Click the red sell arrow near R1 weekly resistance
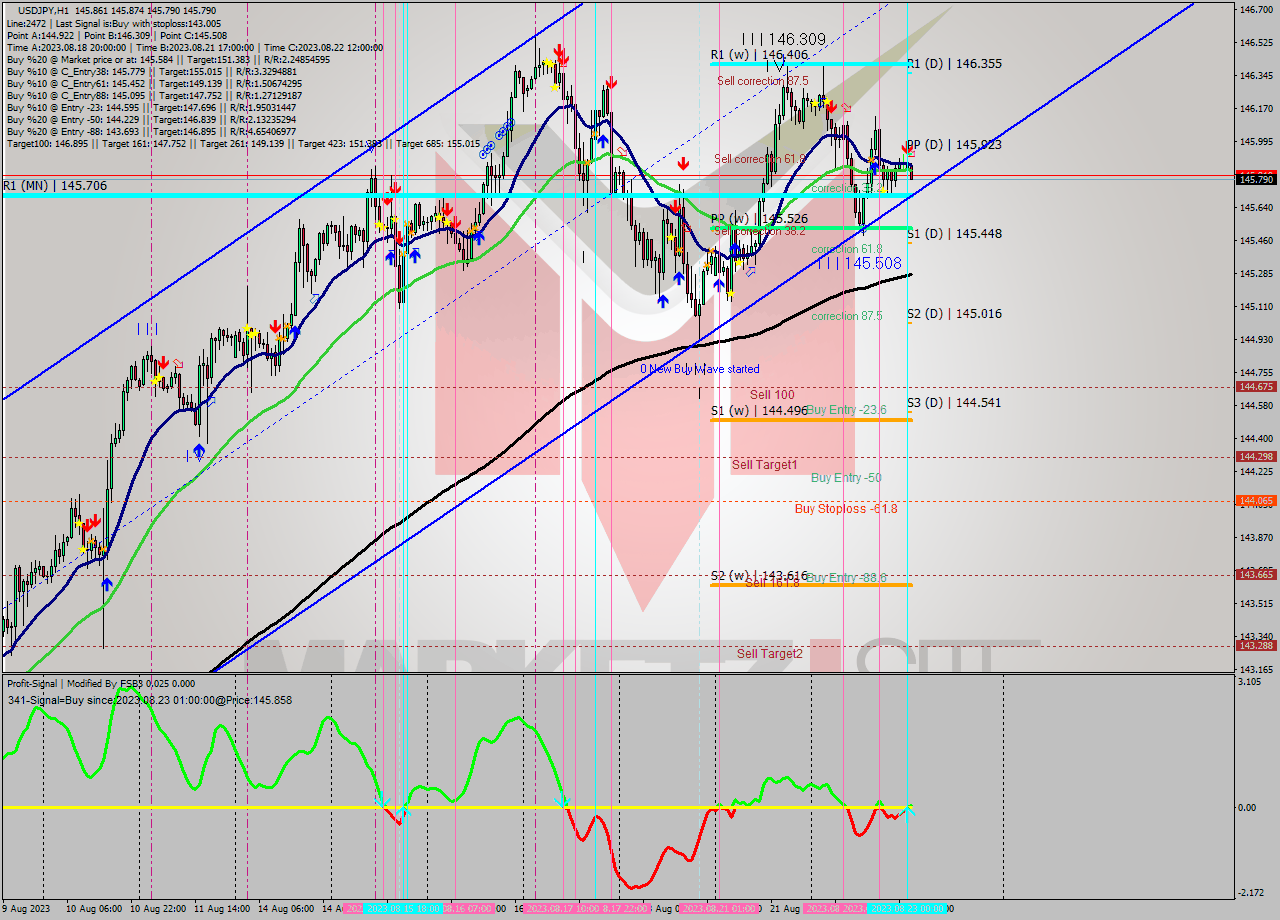The image size is (1280, 920). (x=831, y=108)
